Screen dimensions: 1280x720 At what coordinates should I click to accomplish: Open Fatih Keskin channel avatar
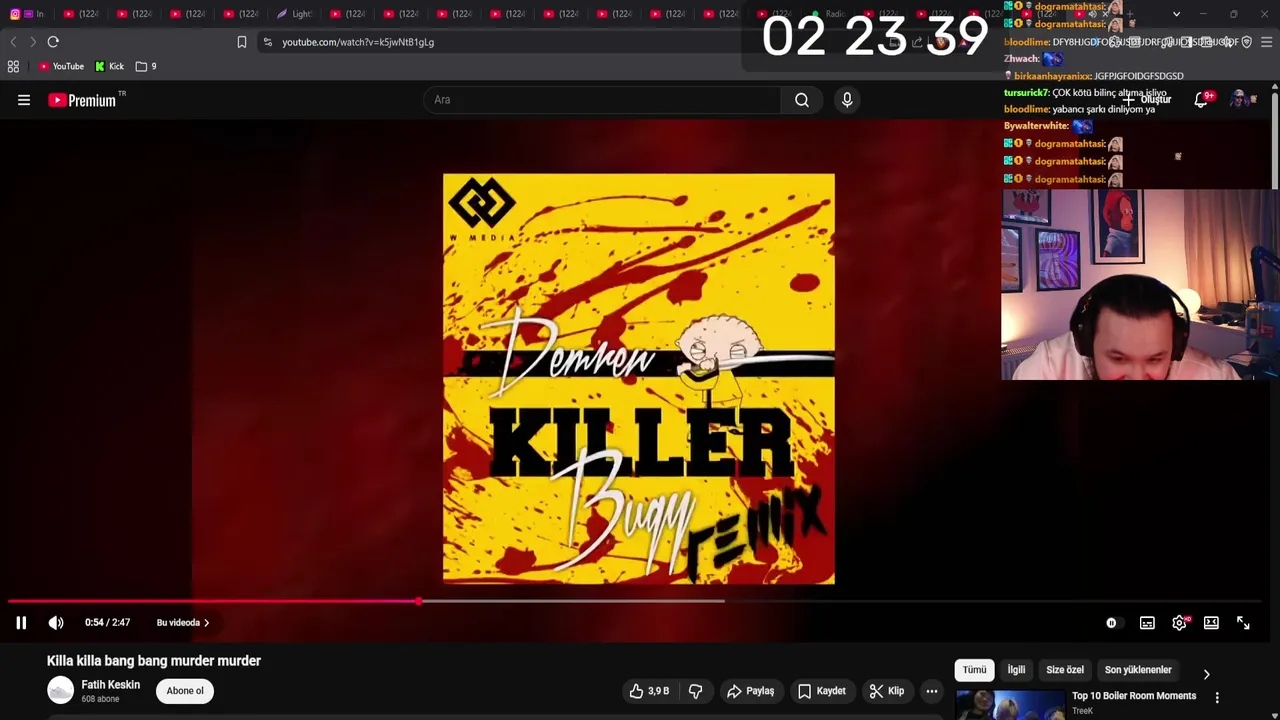point(61,690)
